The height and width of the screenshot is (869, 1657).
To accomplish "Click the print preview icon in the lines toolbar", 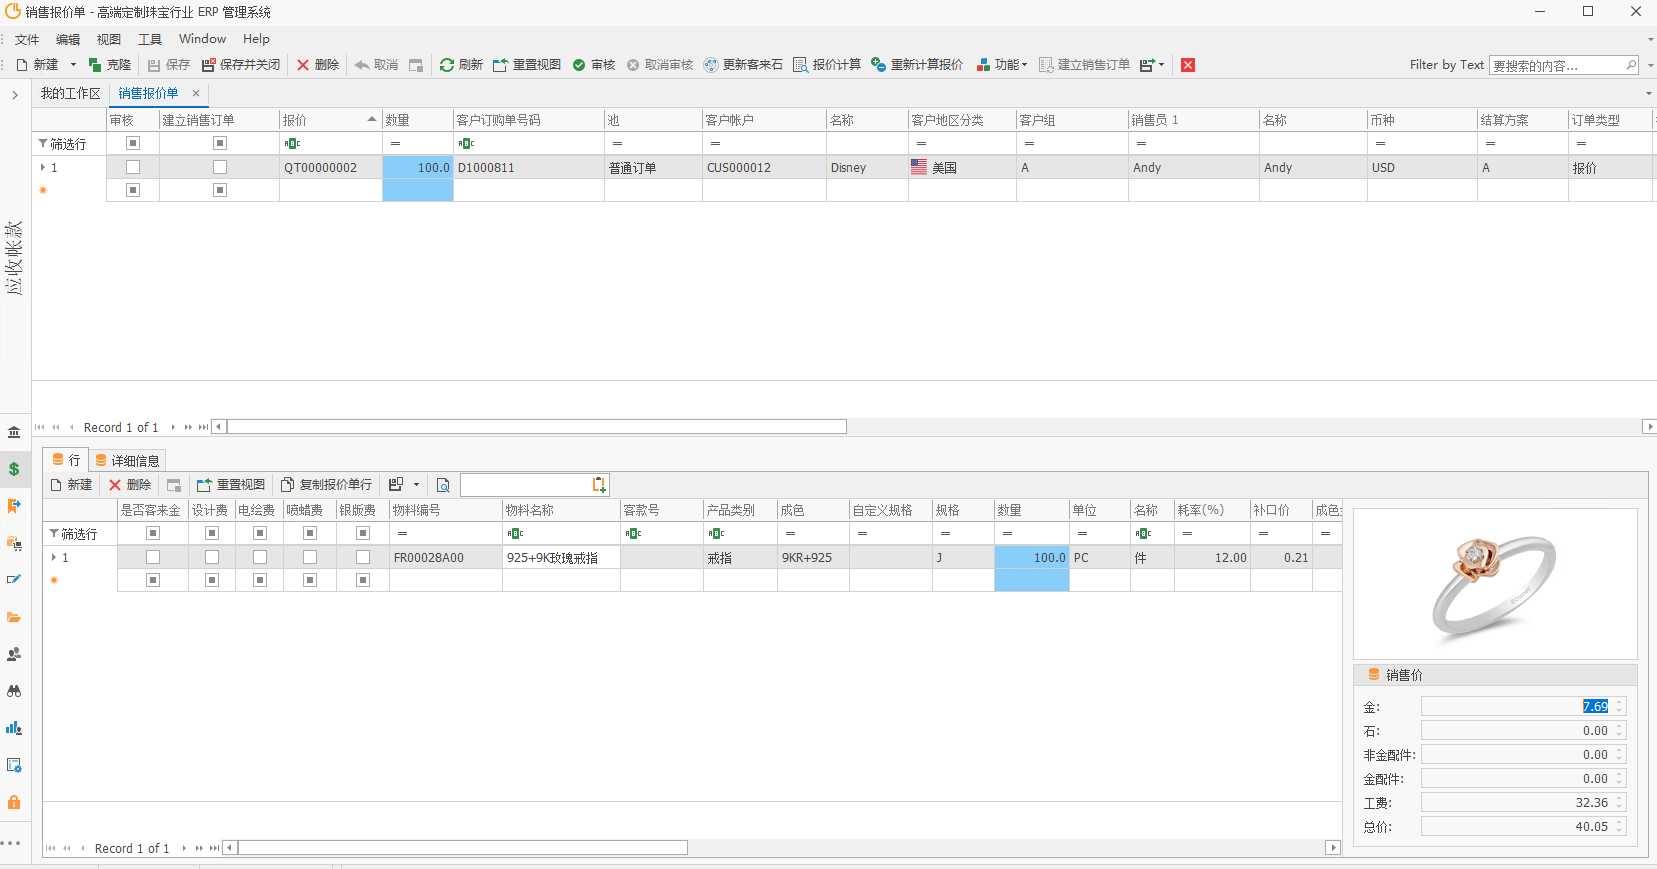I will tap(443, 485).
